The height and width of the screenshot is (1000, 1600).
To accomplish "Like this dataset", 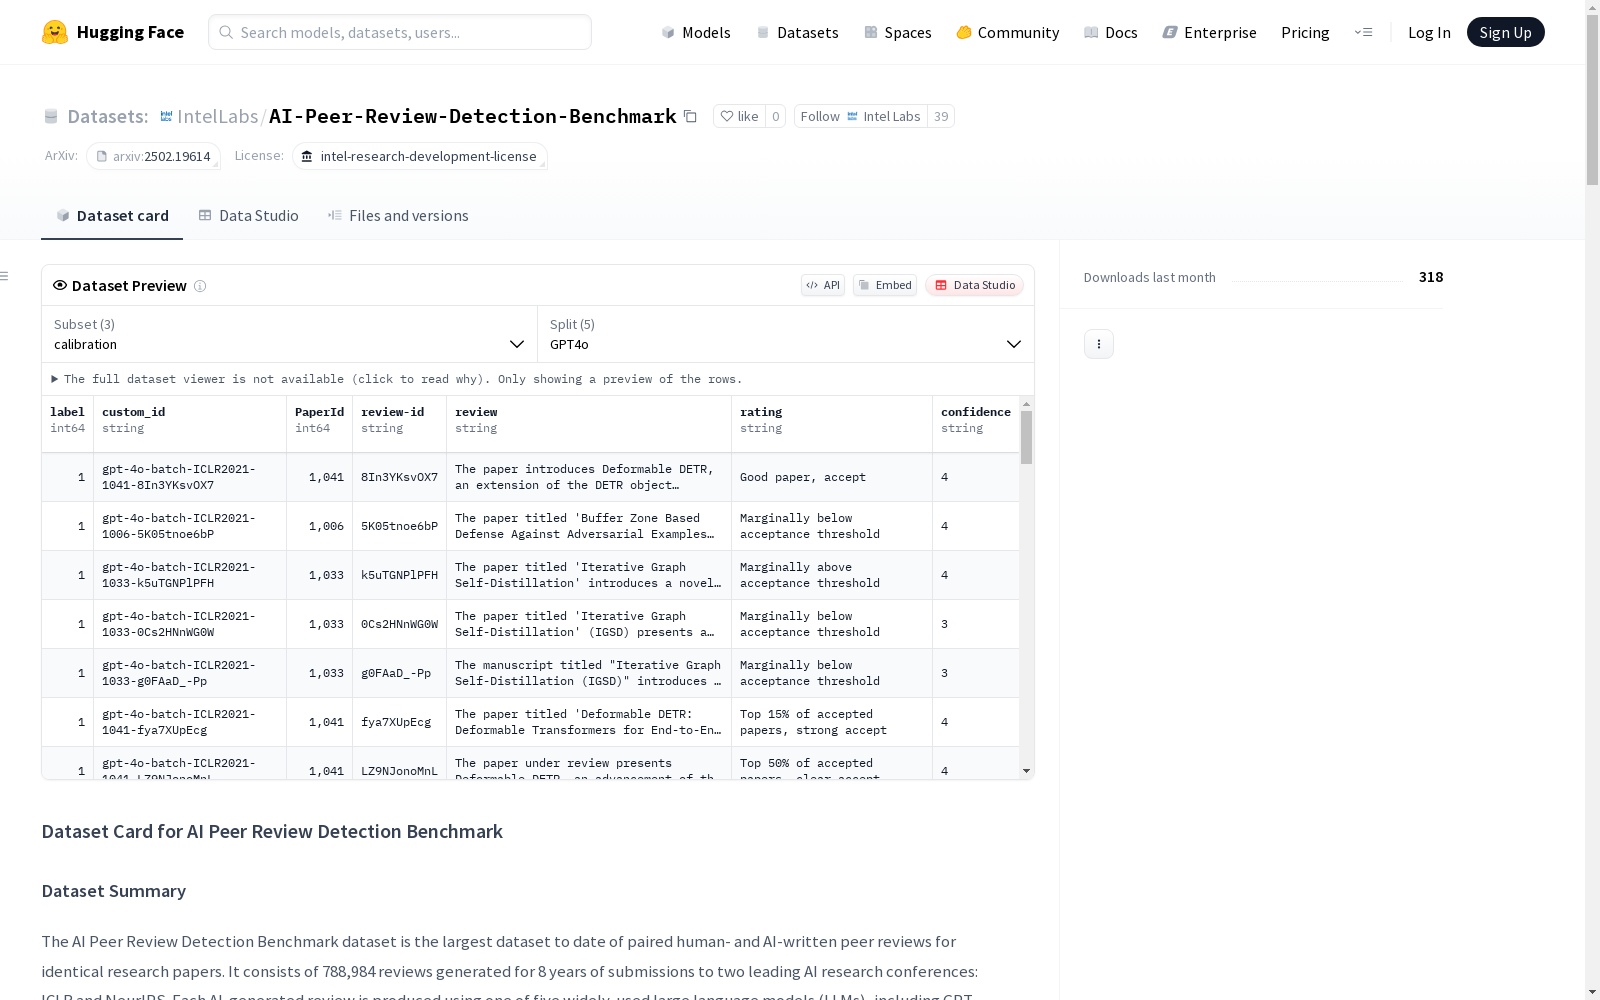I will [x=740, y=116].
